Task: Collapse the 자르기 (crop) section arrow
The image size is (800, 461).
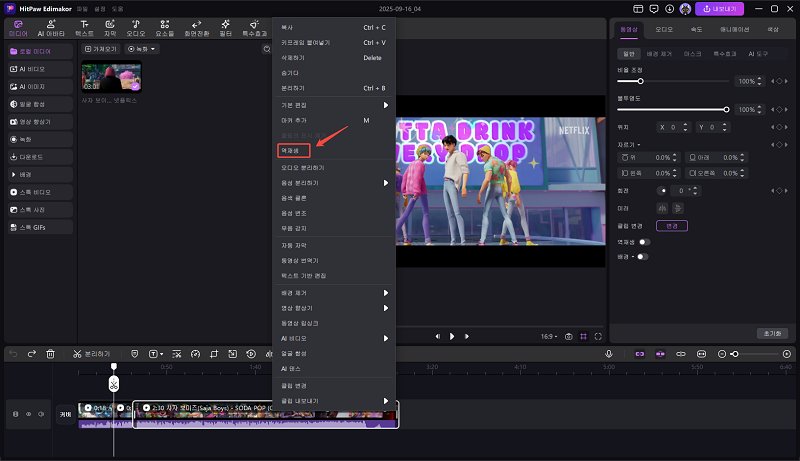Action: [638, 145]
